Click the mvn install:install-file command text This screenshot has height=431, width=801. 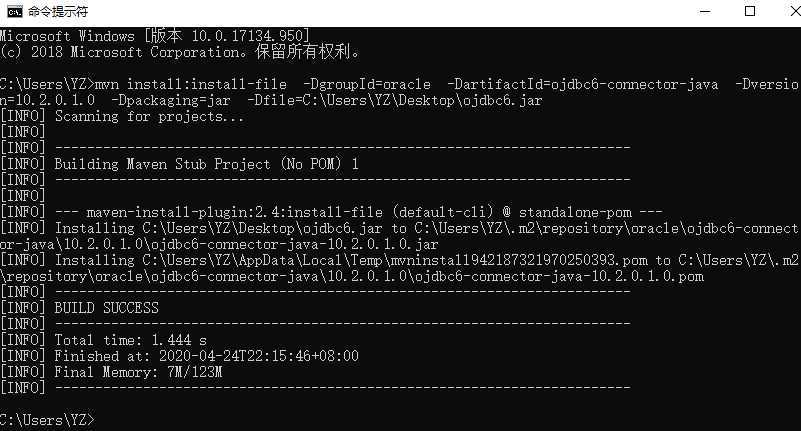click(x=191, y=84)
